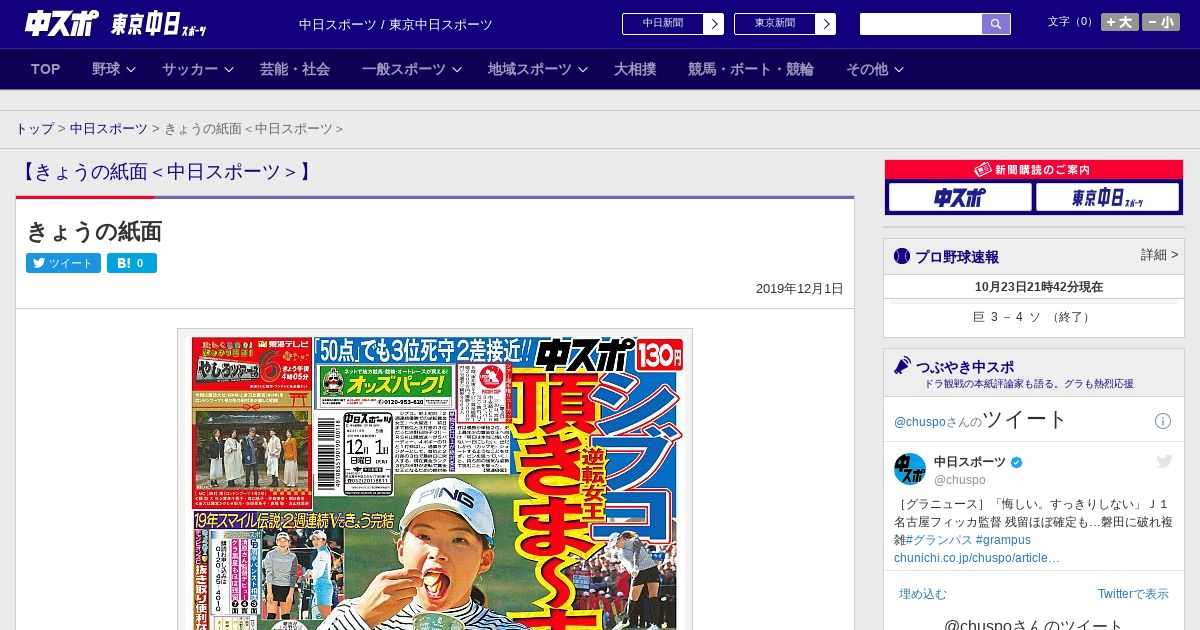Open the TOP menu item
This screenshot has height=630, width=1200.
(x=46, y=69)
